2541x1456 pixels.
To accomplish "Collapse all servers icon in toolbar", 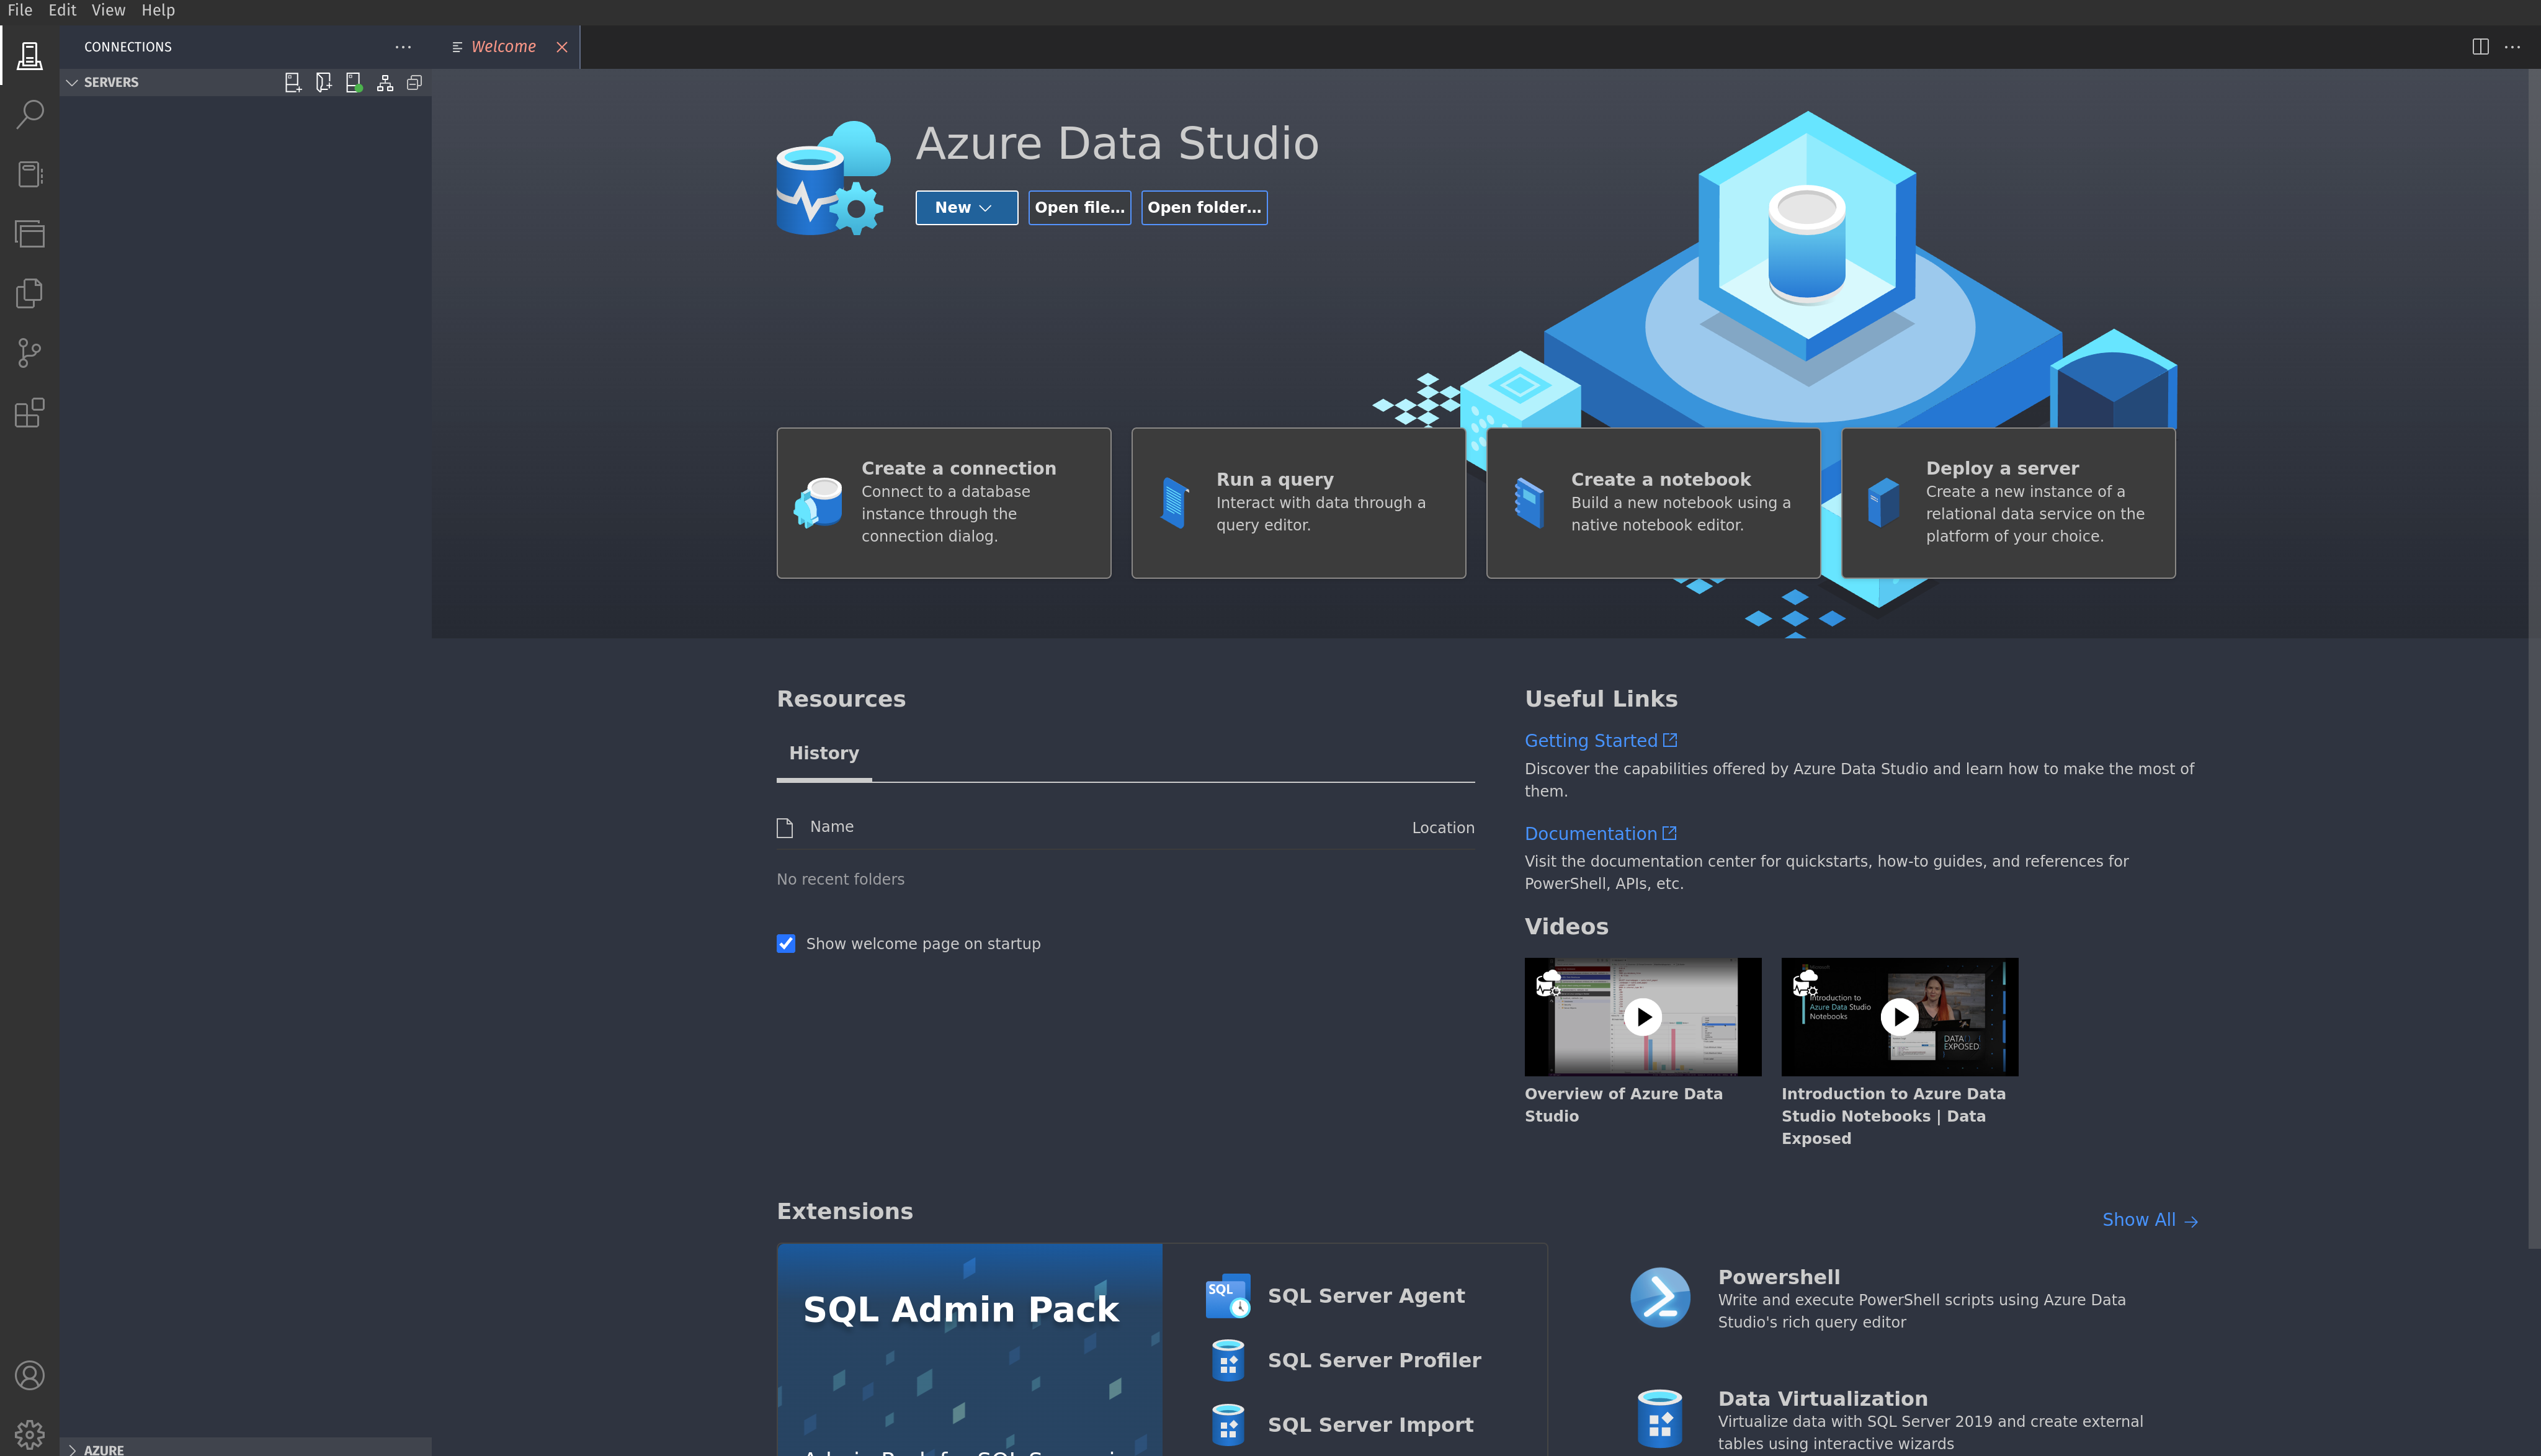I will (414, 83).
